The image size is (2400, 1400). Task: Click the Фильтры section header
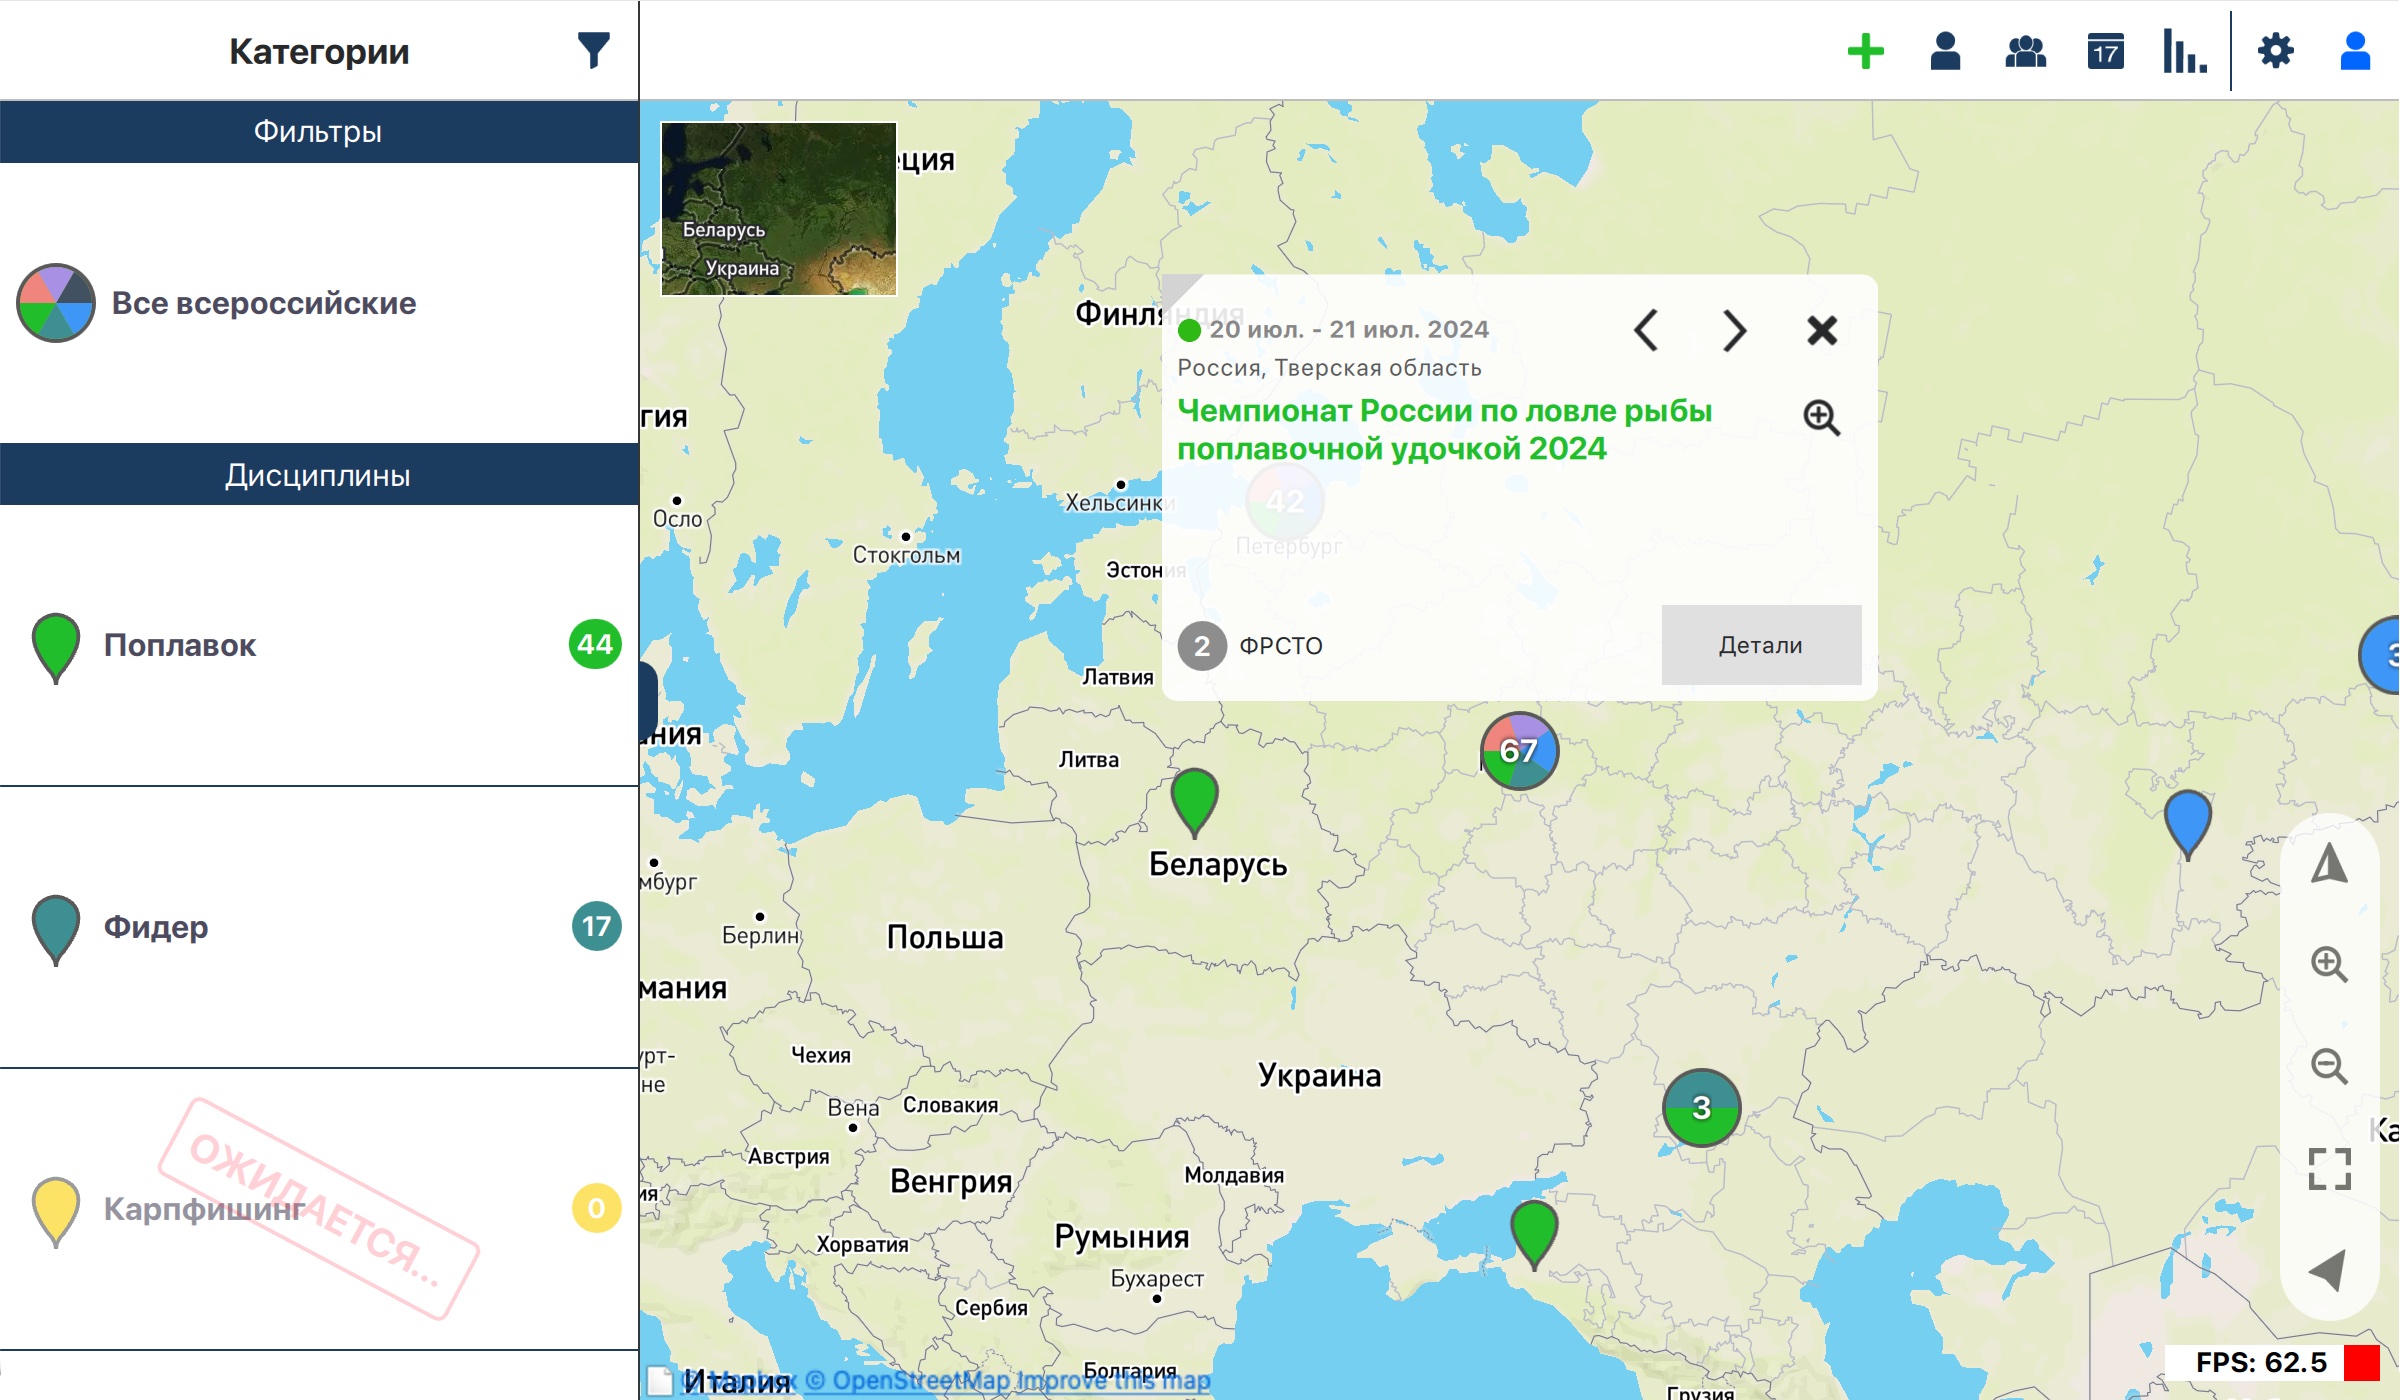(319, 132)
